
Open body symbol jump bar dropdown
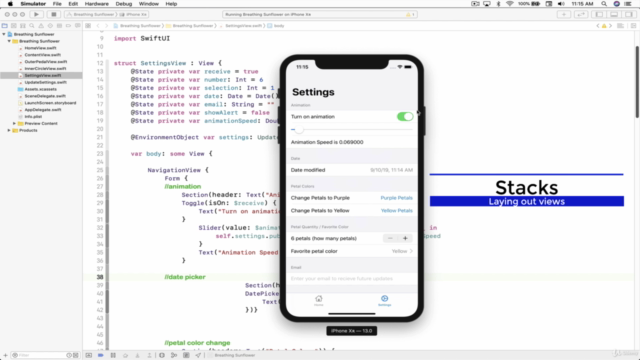click(x=276, y=26)
